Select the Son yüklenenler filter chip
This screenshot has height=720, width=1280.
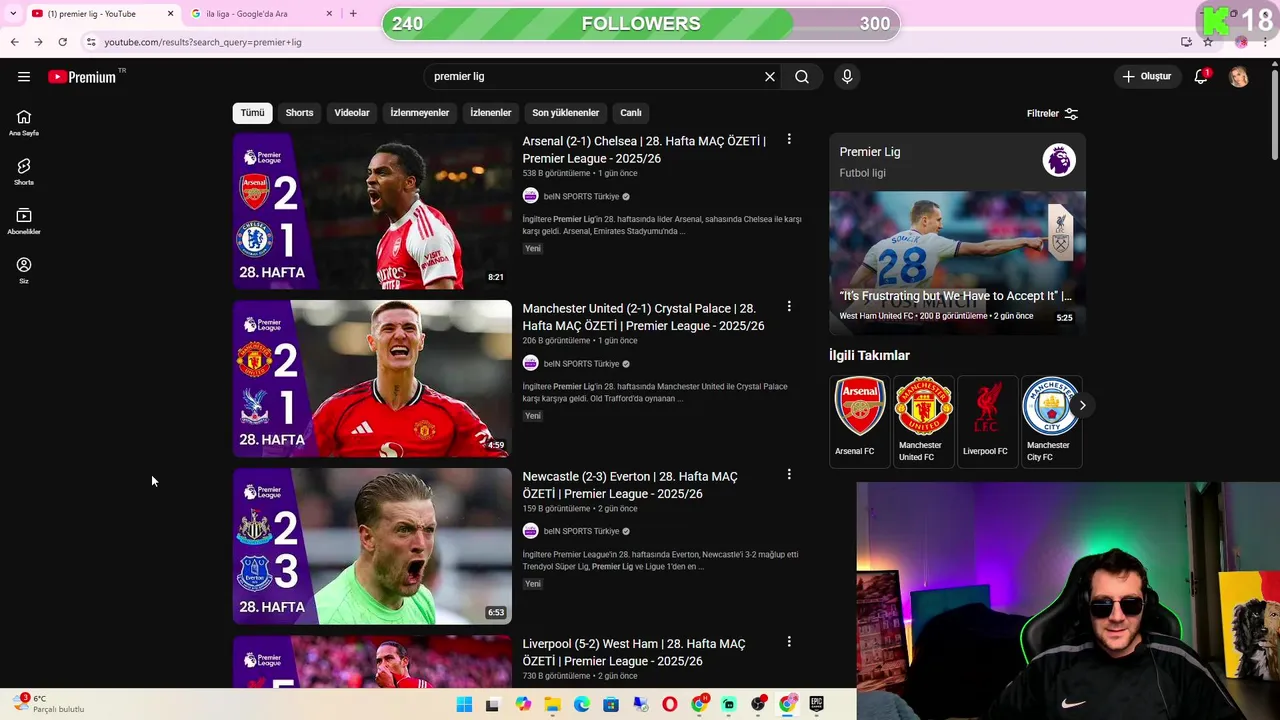(566, 113)
